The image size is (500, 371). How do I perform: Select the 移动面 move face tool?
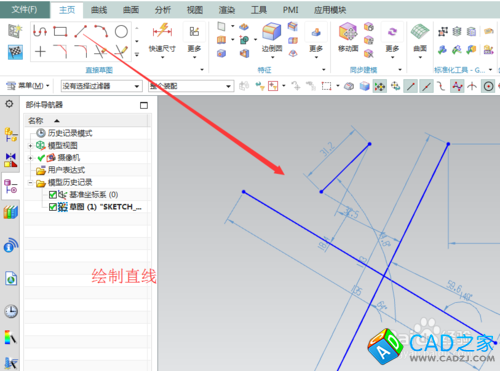click(x=348, y=38)
